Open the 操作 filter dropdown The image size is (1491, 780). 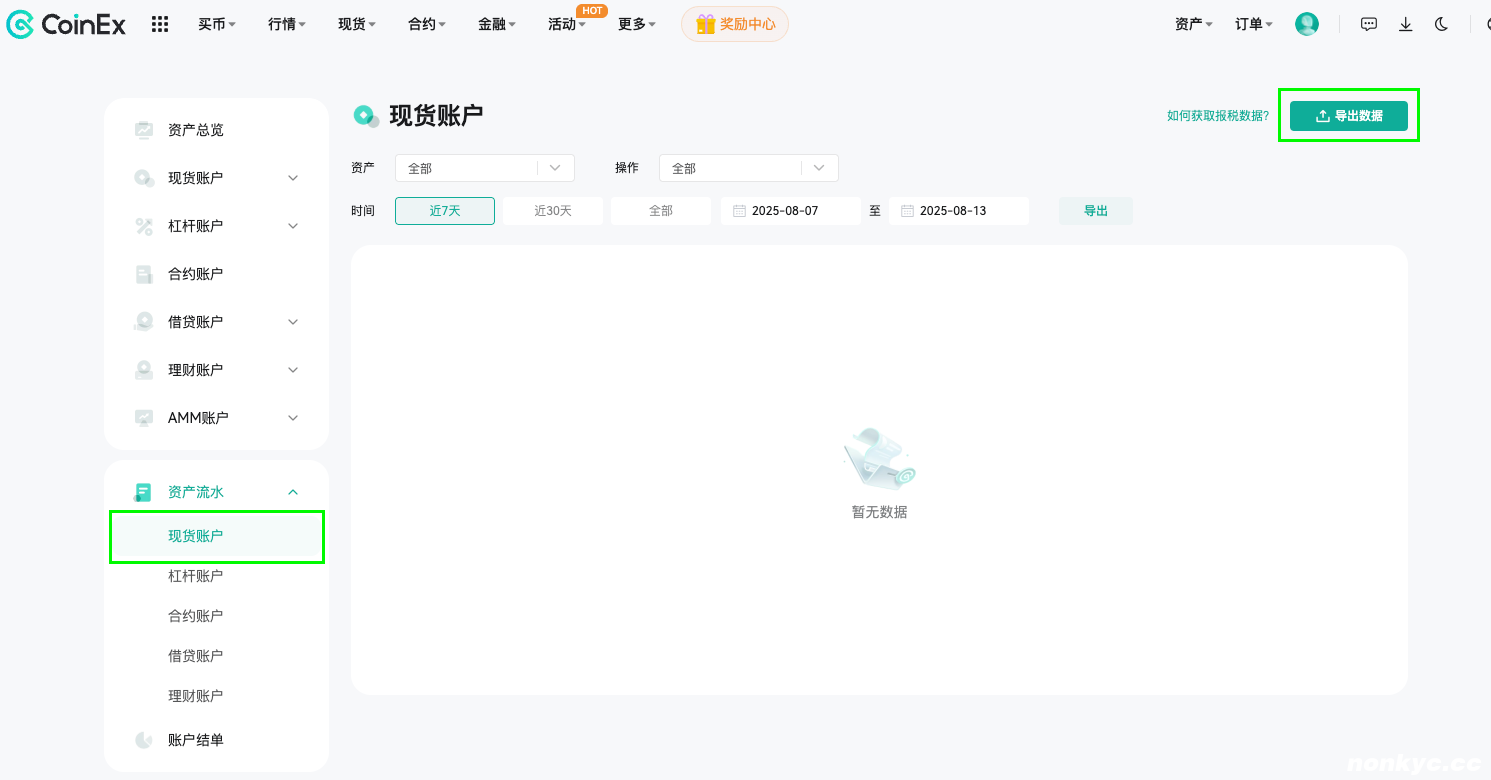pyautogui.click(x=749, y=168)
